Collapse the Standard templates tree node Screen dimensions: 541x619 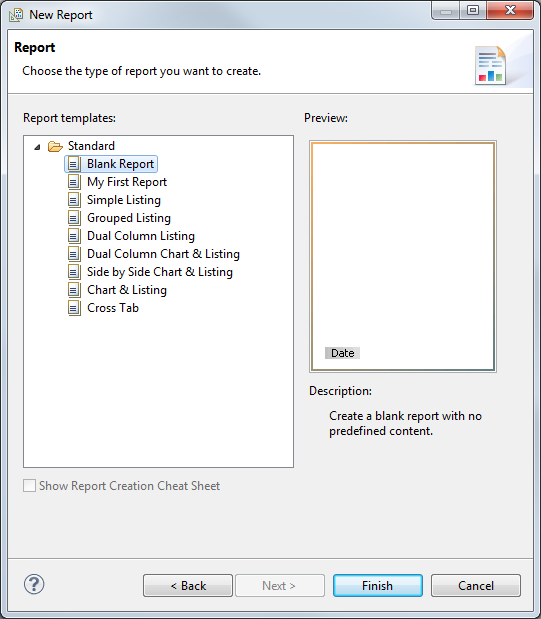pyautogui.click(x=37, y=147)
